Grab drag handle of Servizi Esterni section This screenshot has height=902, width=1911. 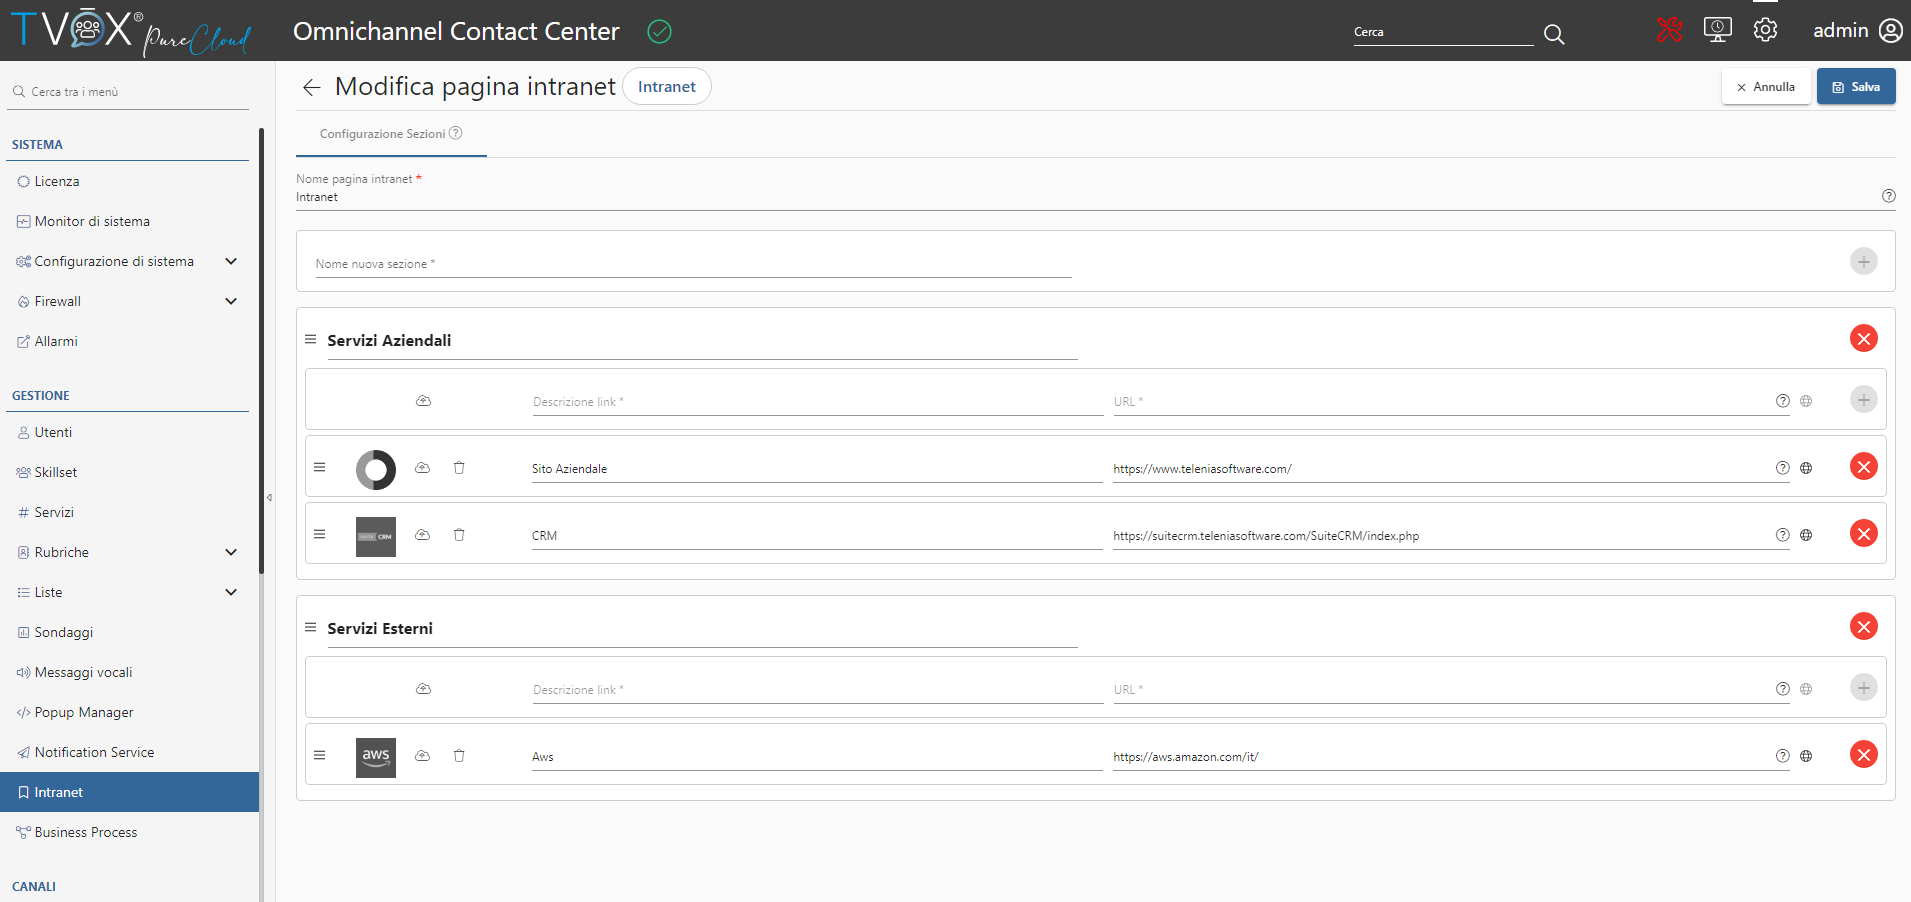tap(311, 628)
